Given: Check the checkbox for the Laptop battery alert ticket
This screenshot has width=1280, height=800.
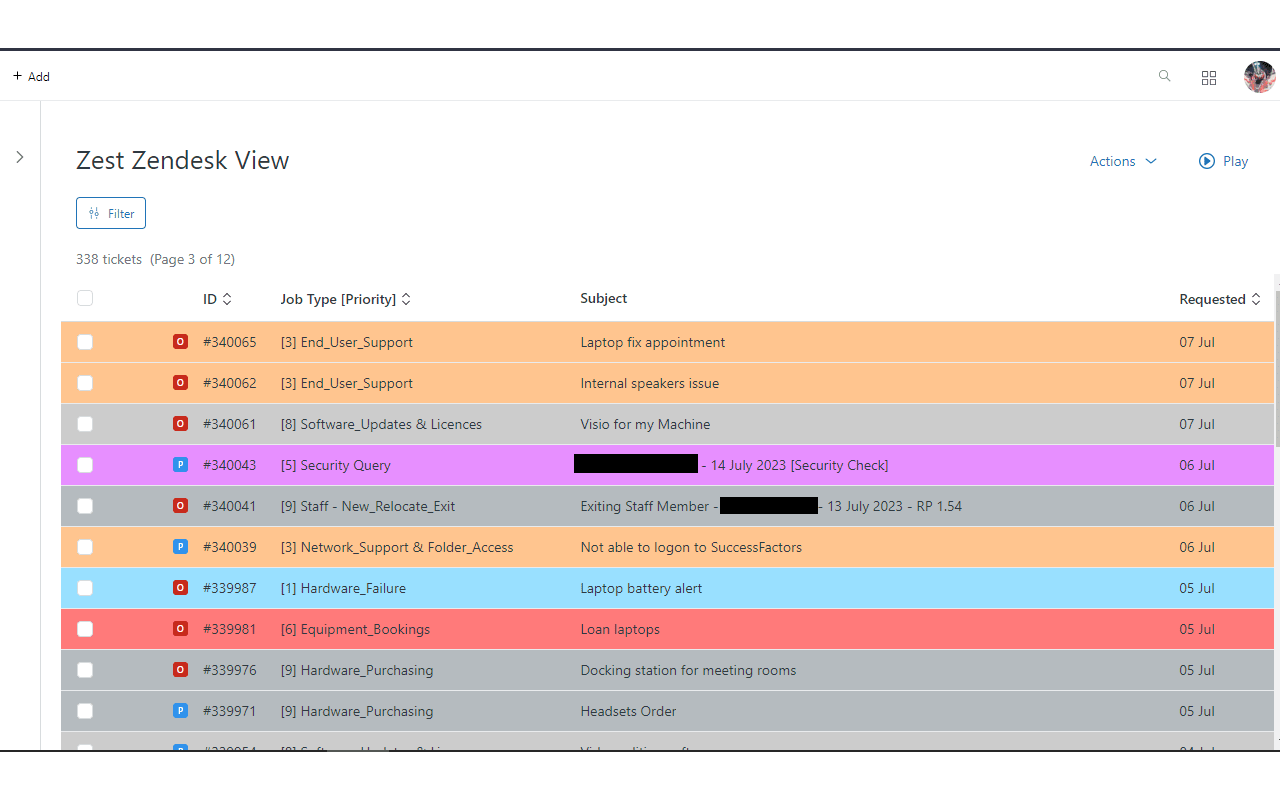Looking at the screenshot, I should tap(85, 588).
